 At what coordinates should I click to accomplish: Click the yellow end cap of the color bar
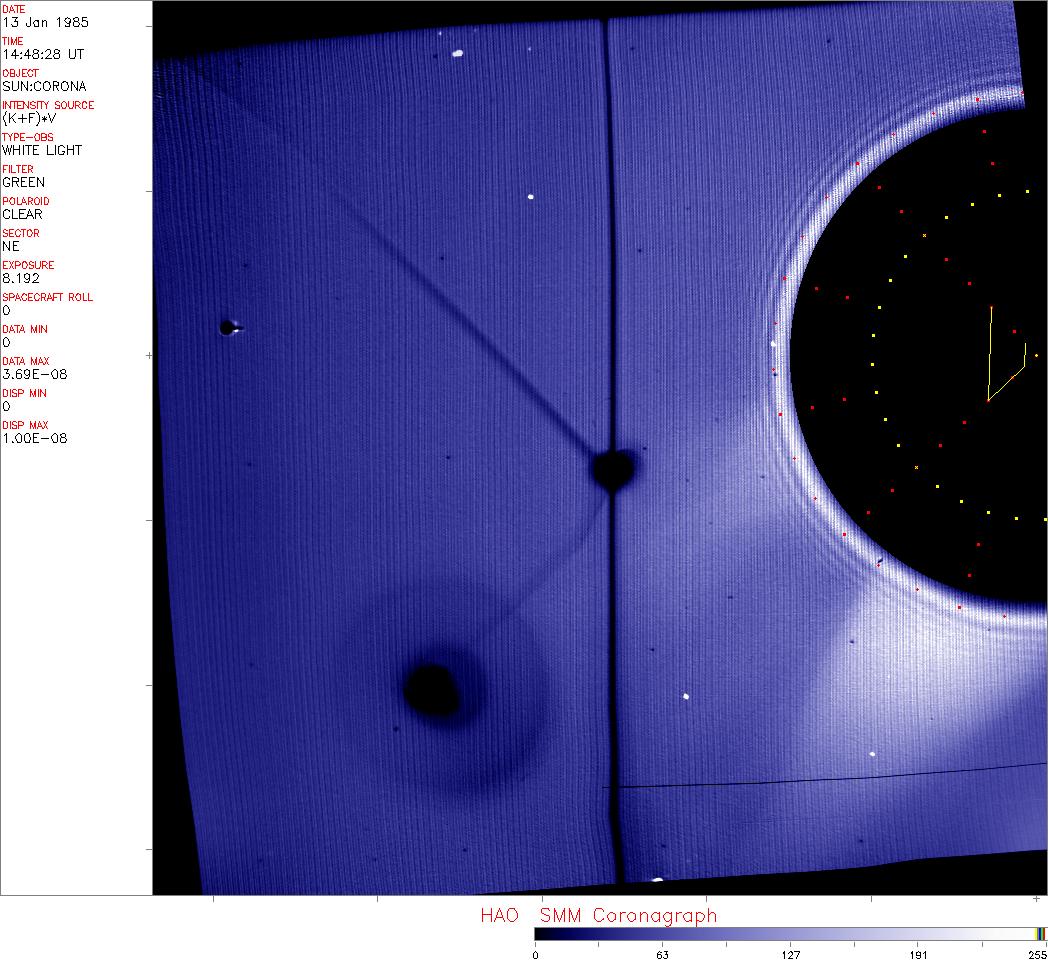pyautogui.click(x=1040, y=933)
